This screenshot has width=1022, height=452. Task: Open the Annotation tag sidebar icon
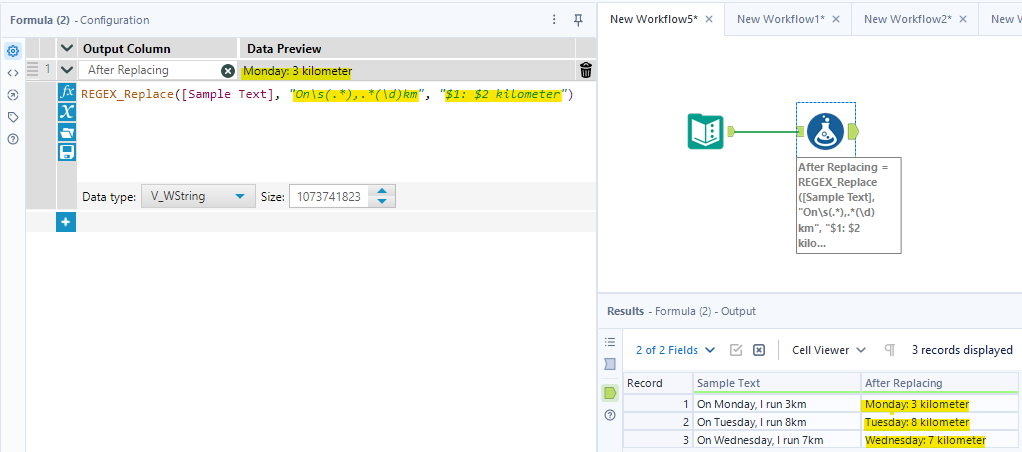click(x=13, y=117)
